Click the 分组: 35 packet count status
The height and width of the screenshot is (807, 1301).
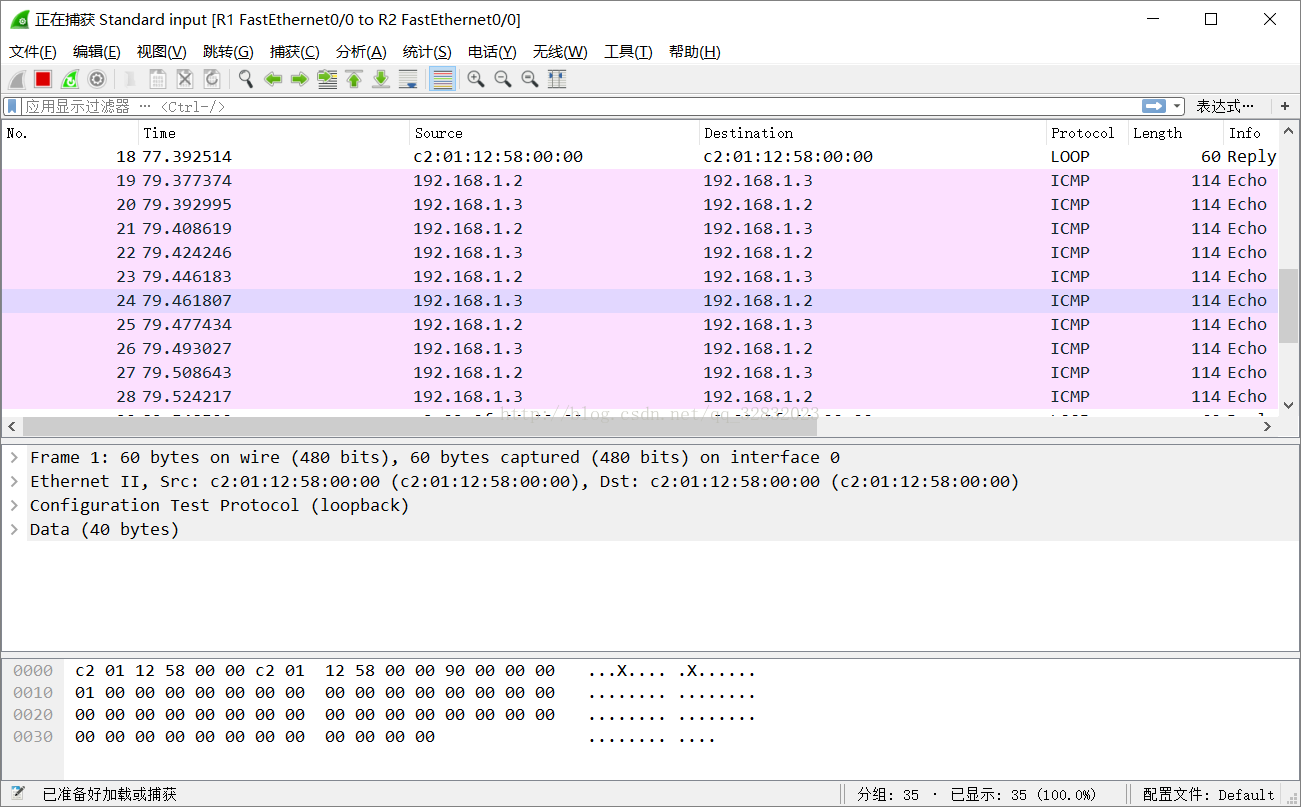click(888, 795)
